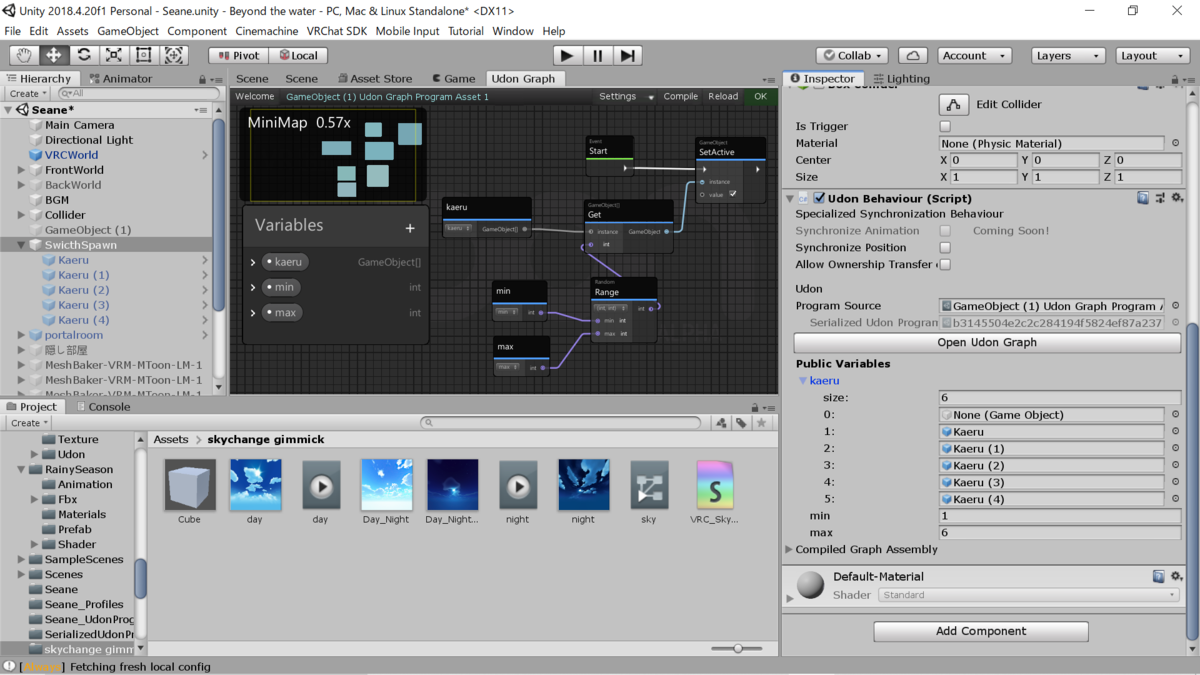Screen dimensions: 1200x675
Task: Switch to the Game tab
Action: click(454, 78)
